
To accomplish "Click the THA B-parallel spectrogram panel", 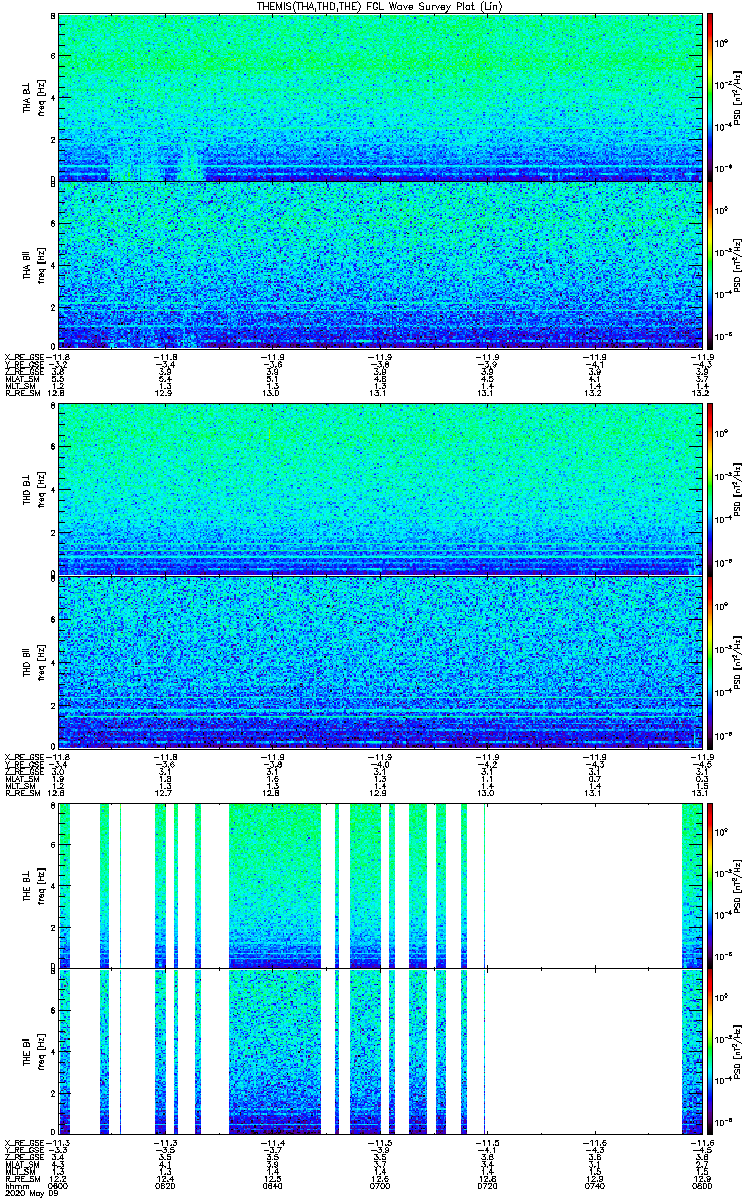I will [x=380, y=264].
